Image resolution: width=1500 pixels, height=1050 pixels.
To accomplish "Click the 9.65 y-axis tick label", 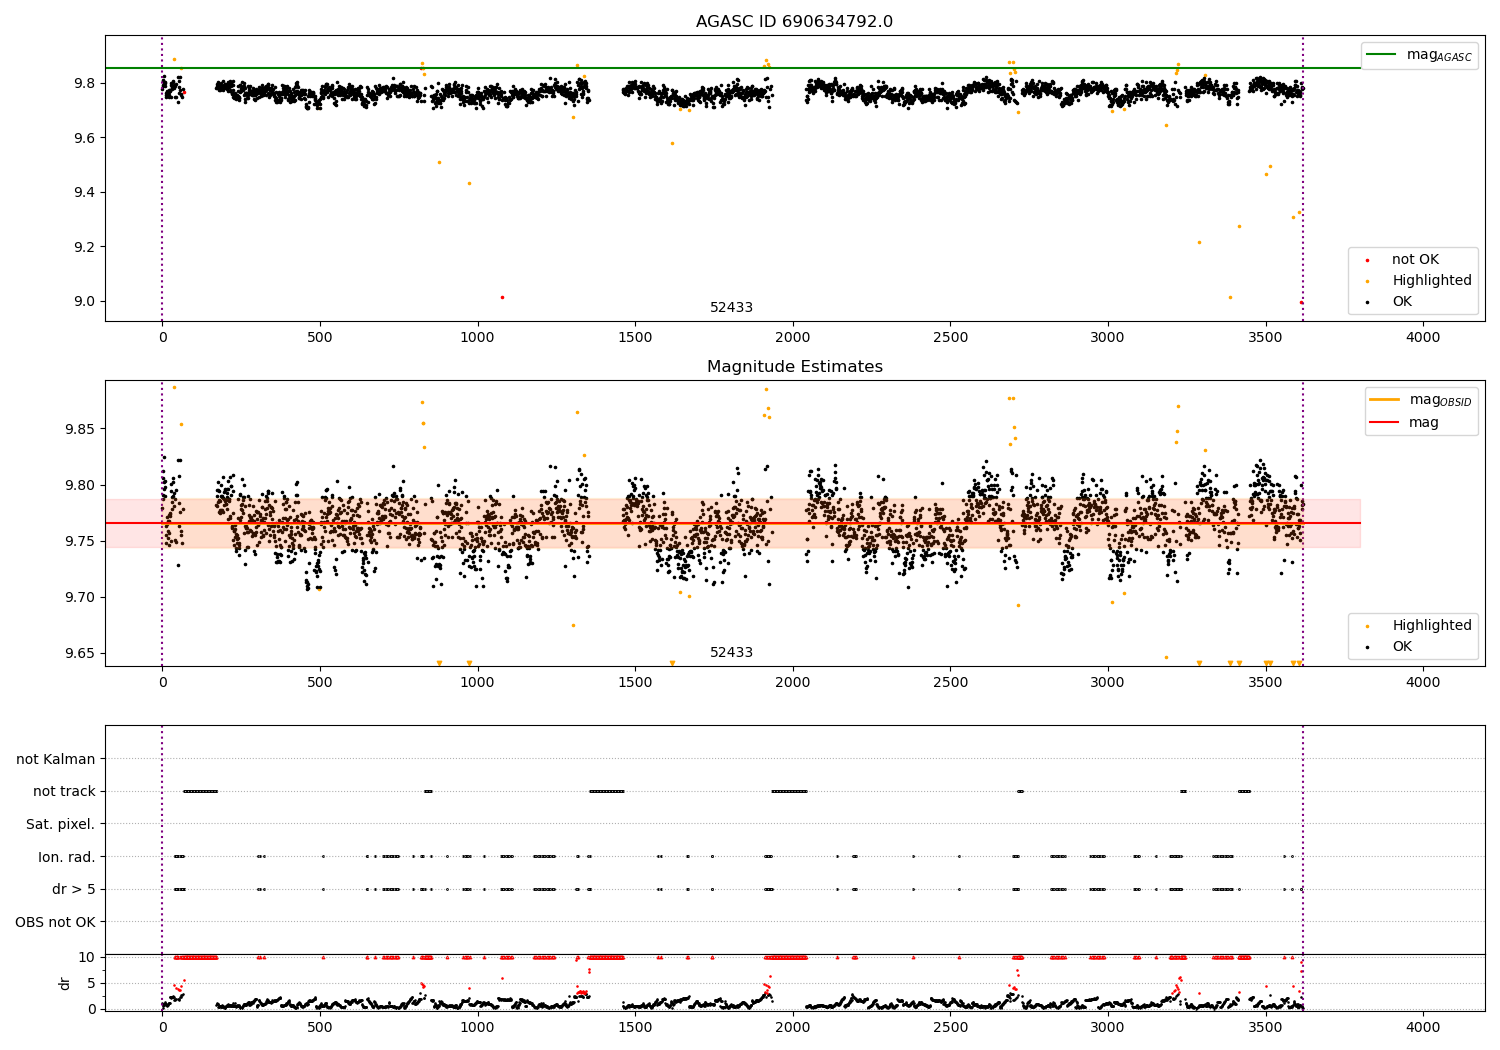I will coord(81,653).
